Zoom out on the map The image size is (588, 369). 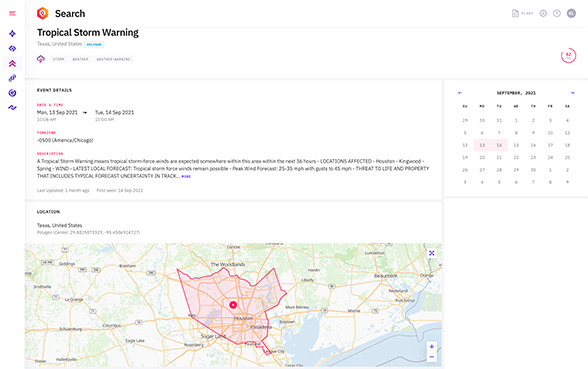432,357
